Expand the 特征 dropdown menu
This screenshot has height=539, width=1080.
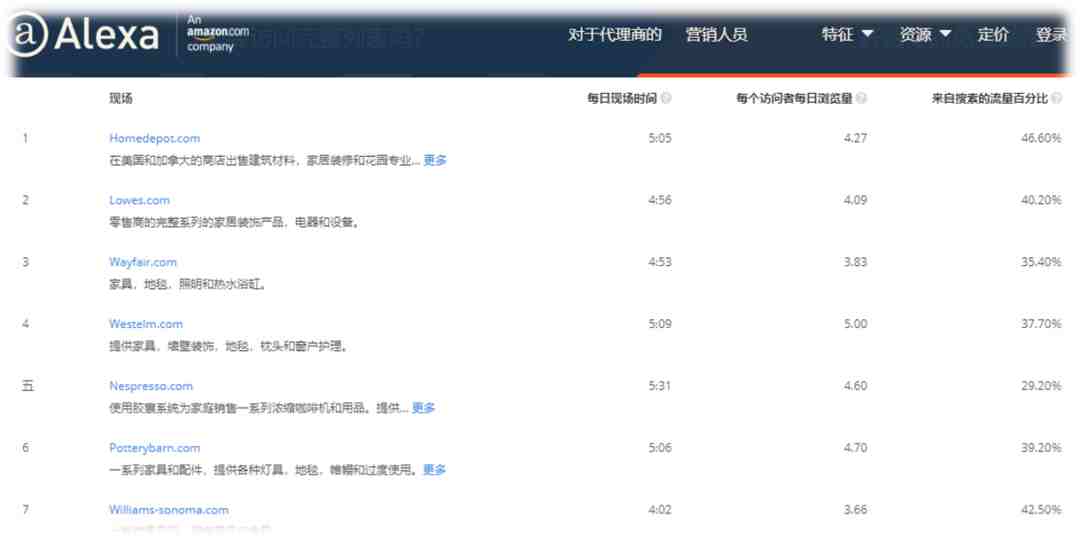[x=848, y=34]
